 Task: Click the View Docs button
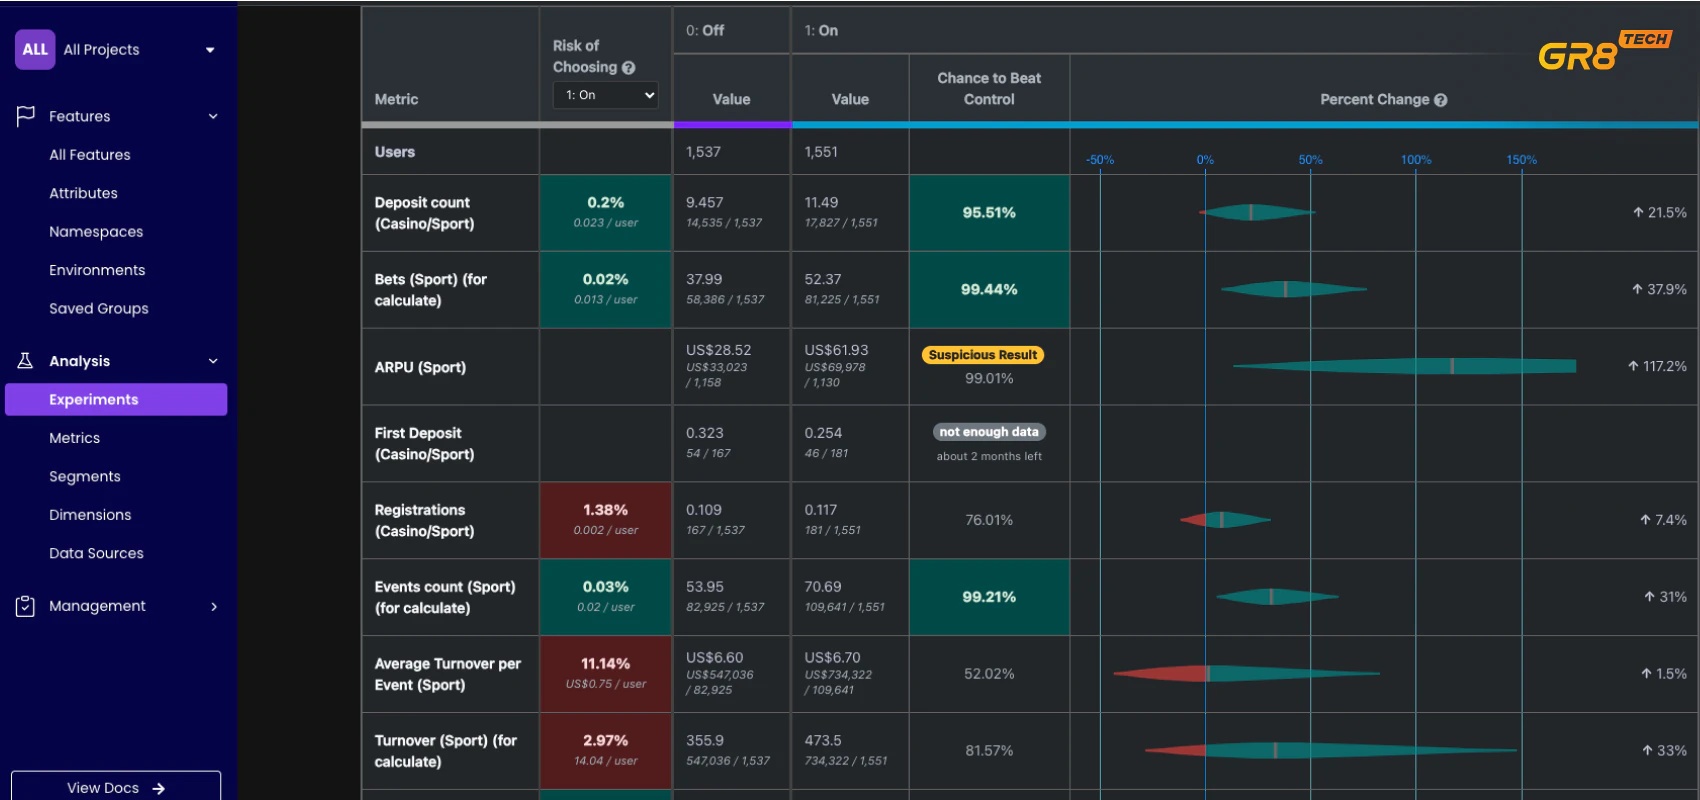116,787
